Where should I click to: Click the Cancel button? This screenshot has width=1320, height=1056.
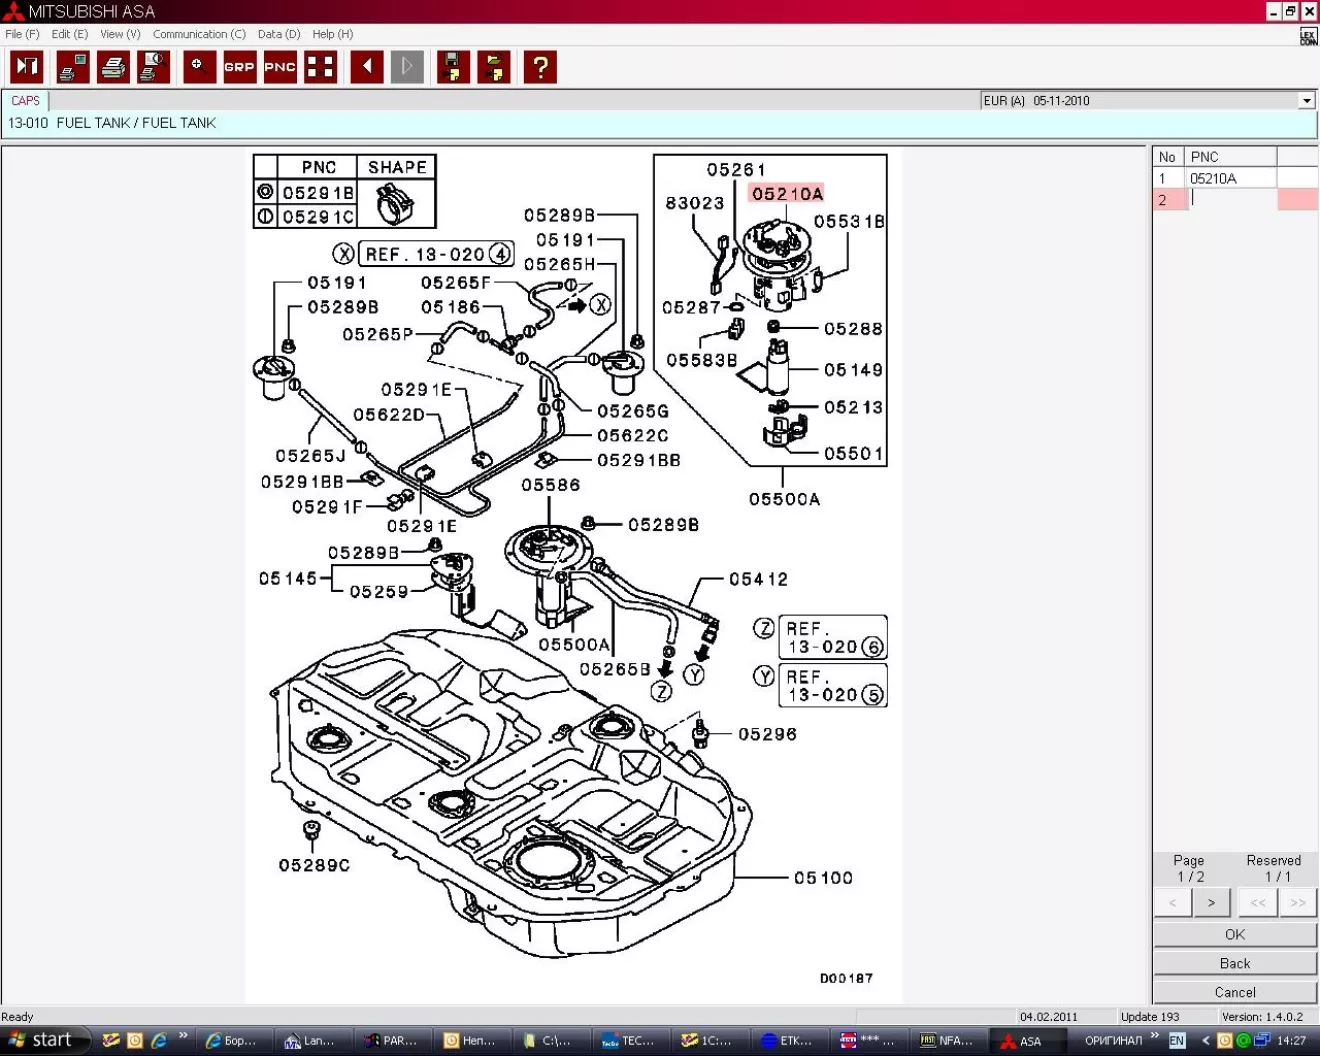1235,992
